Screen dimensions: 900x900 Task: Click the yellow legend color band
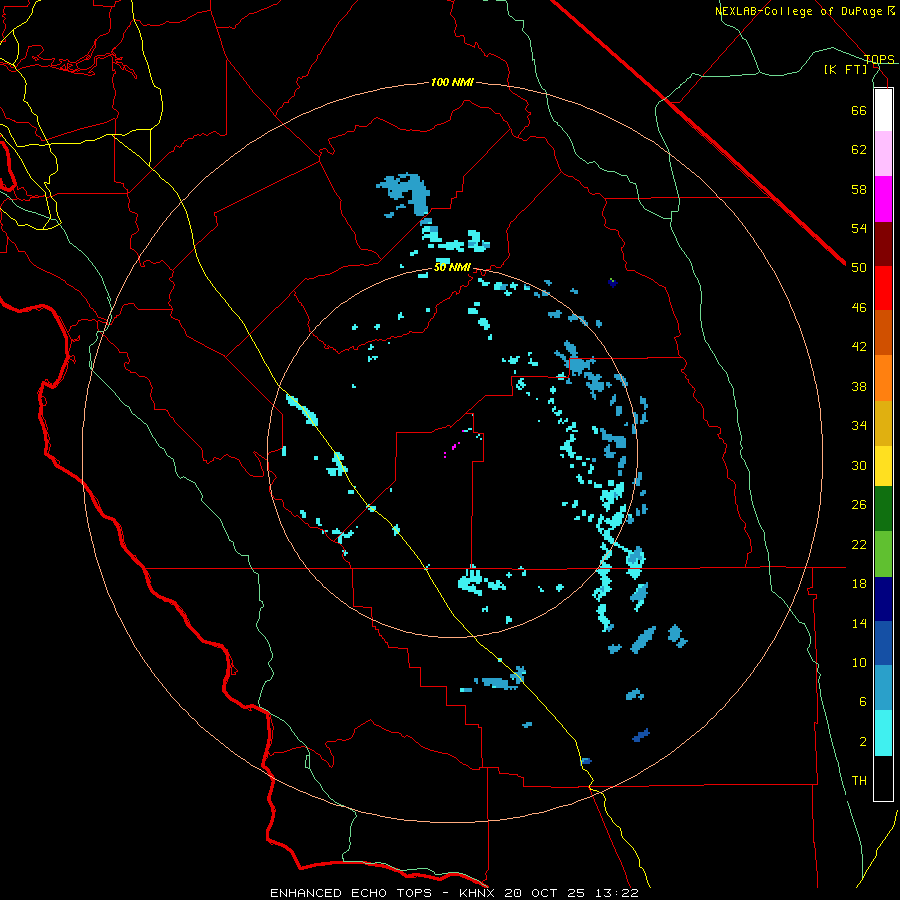coord(883,466)
